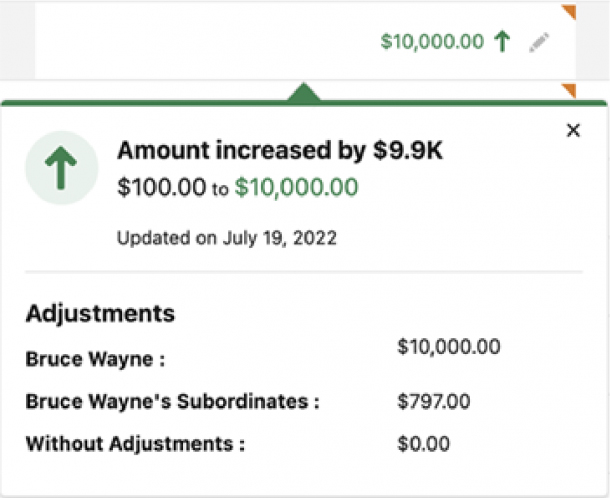This screenshot has height=498, width=610.
Task: Click second orange corner adjustment marker
Action: coord(569,91)
